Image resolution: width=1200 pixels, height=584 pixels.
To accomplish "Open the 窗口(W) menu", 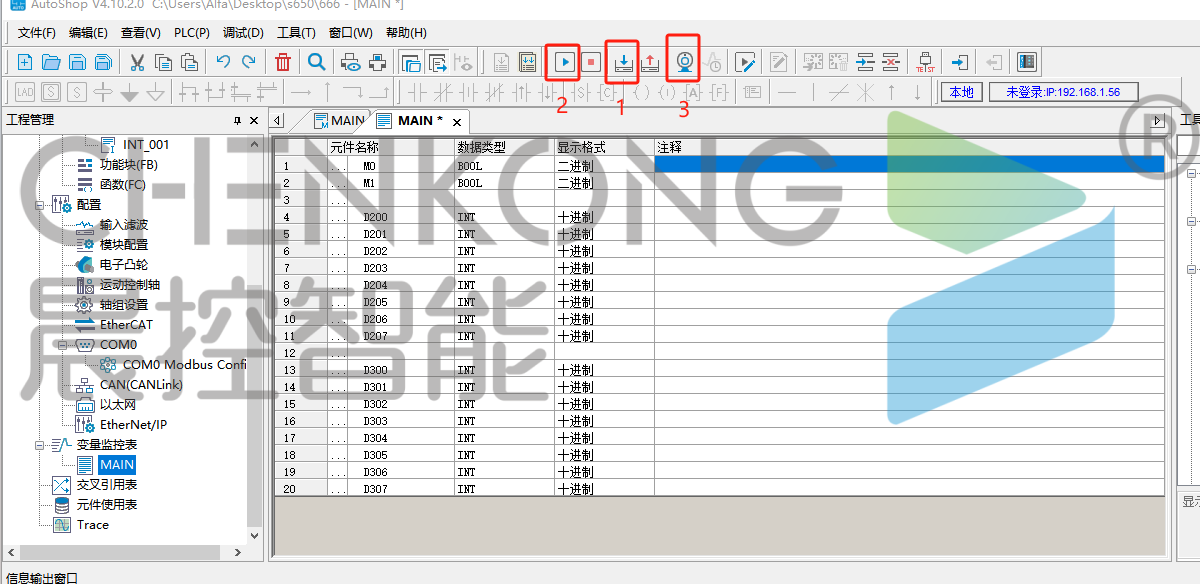I will 350,33.
